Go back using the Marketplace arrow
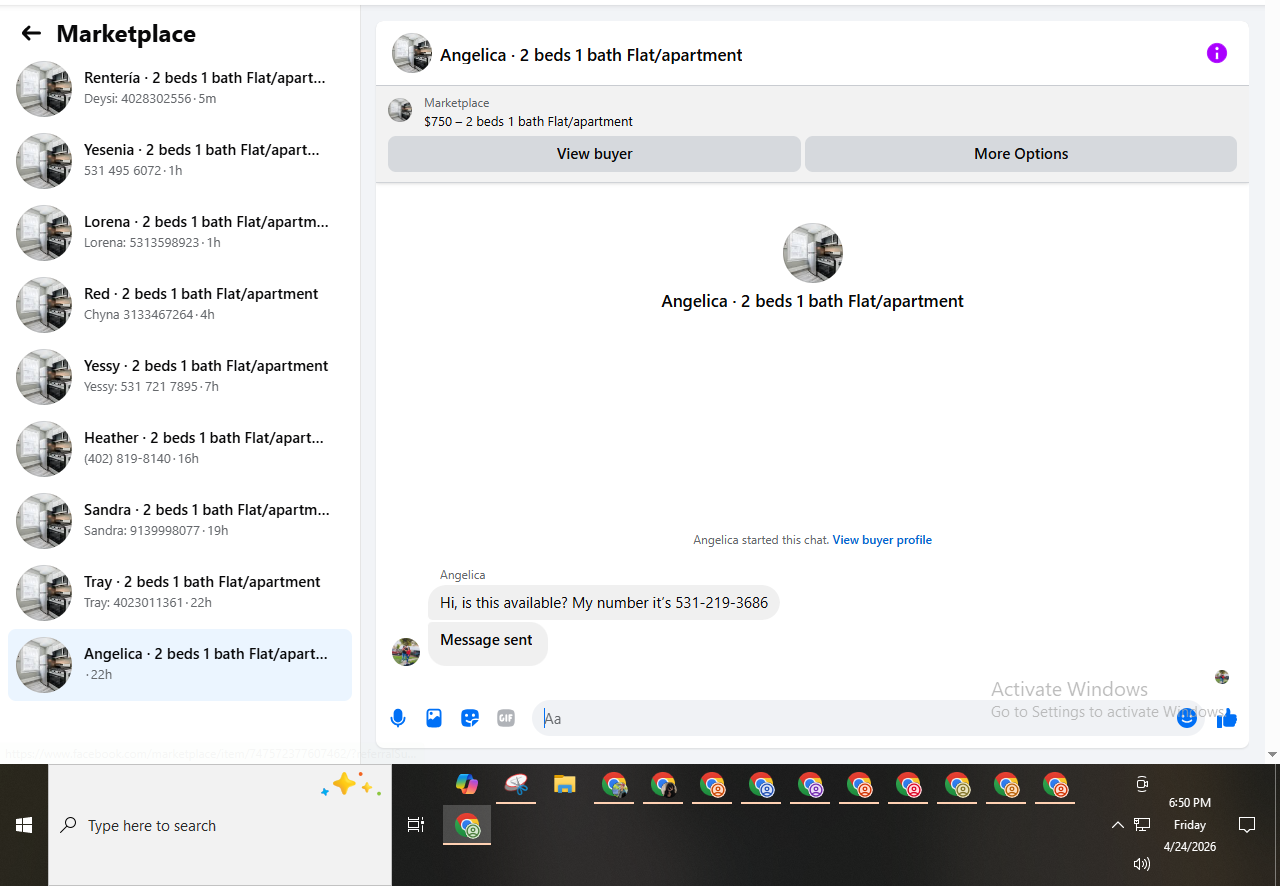This screenshot has width=1280, height=886. pyautogui.click(x=31, y=34)
